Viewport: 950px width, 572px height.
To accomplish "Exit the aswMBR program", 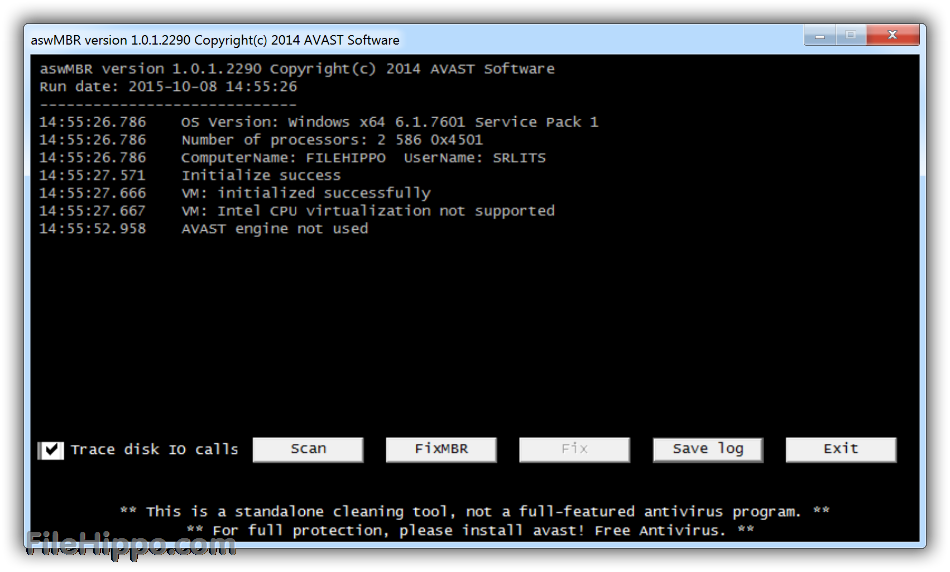I will click(841, 450).
